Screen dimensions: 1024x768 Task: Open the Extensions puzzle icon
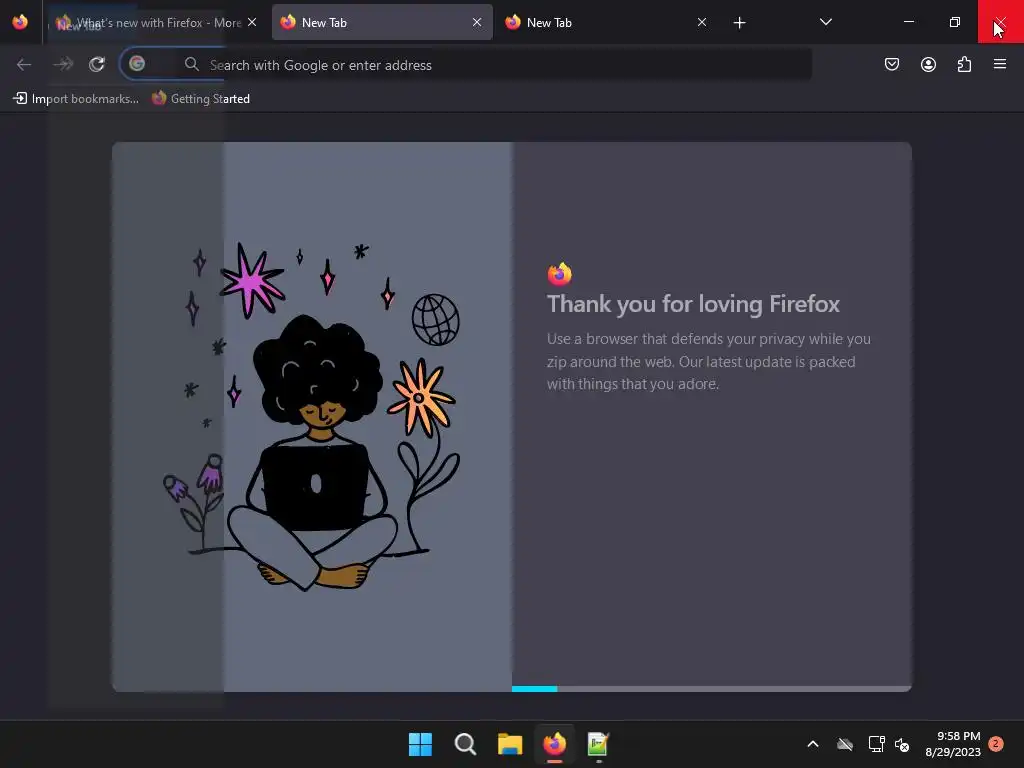(x=964, y=64)
